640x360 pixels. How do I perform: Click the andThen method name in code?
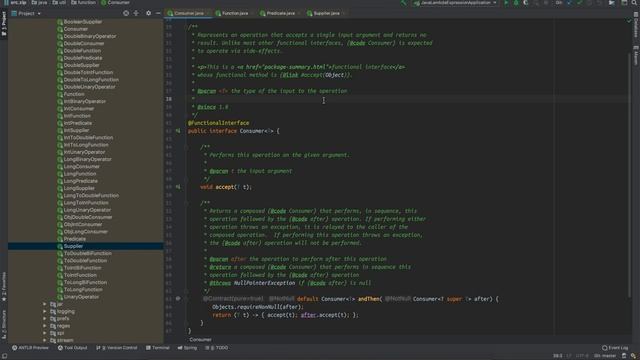[369, 299]
